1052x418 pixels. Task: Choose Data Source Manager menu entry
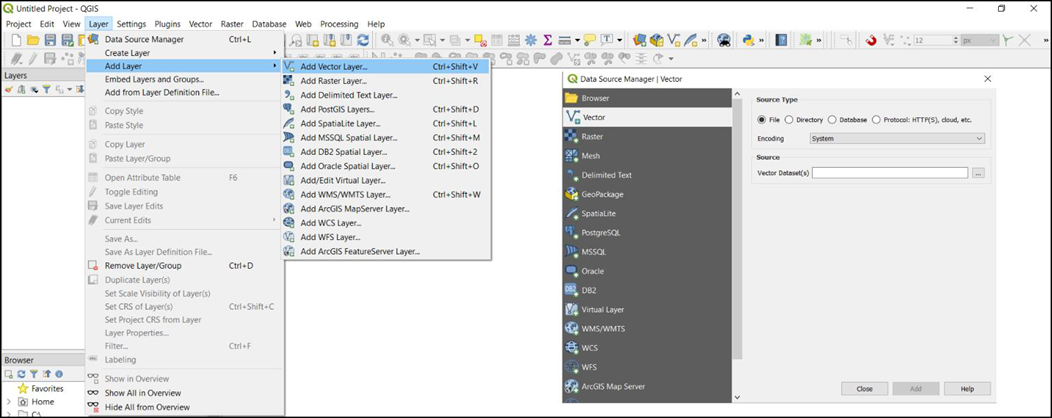click(x=184, y=40)
